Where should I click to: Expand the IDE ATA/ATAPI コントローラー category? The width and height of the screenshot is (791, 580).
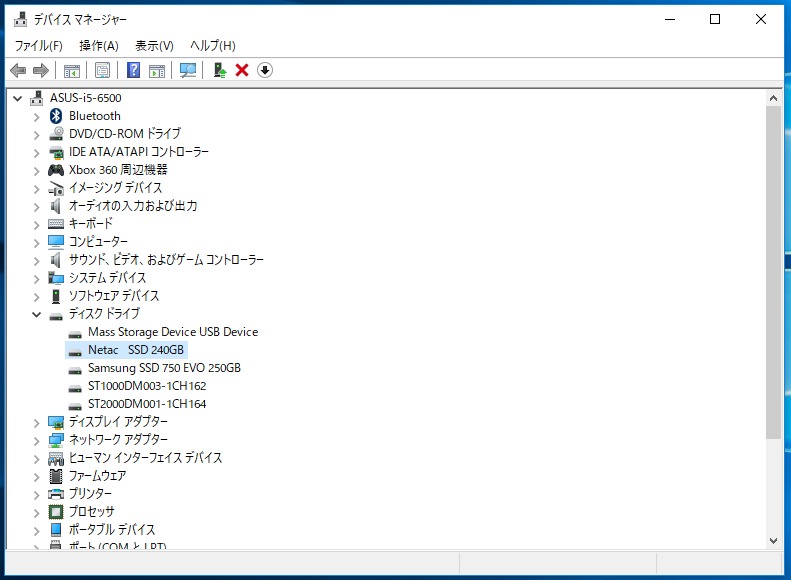pyautogui.click(x=36, y=153)
